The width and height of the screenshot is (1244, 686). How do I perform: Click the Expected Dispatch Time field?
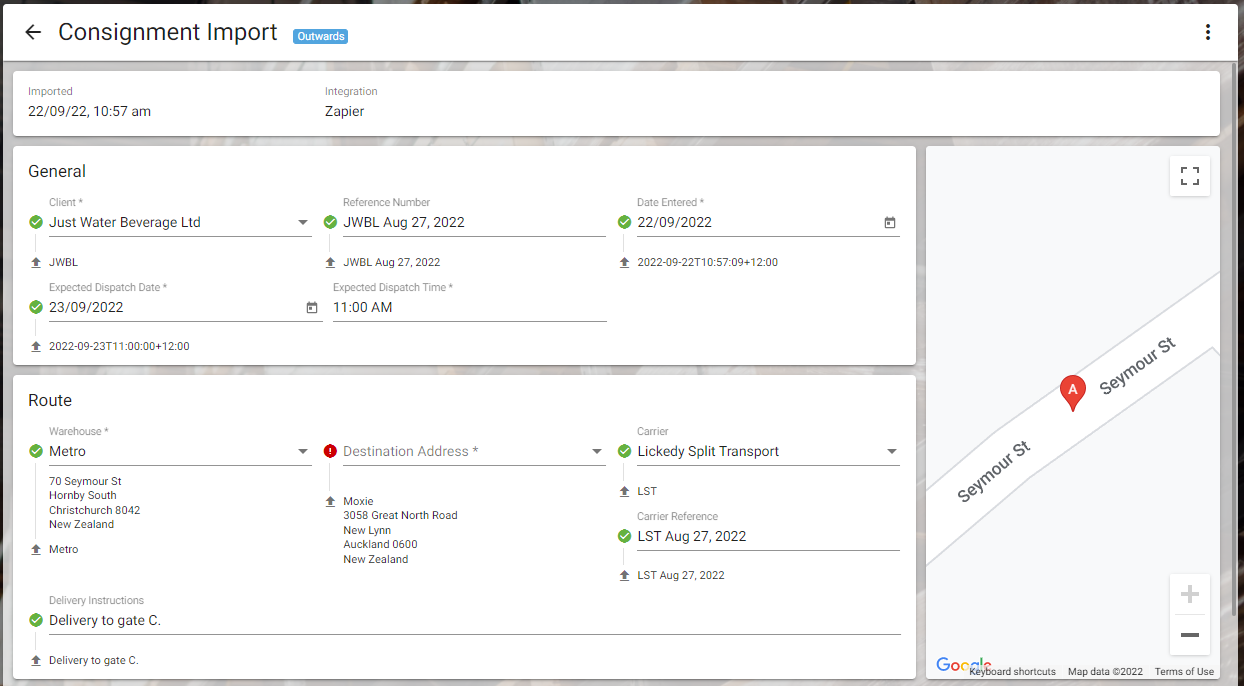(470, 307)
